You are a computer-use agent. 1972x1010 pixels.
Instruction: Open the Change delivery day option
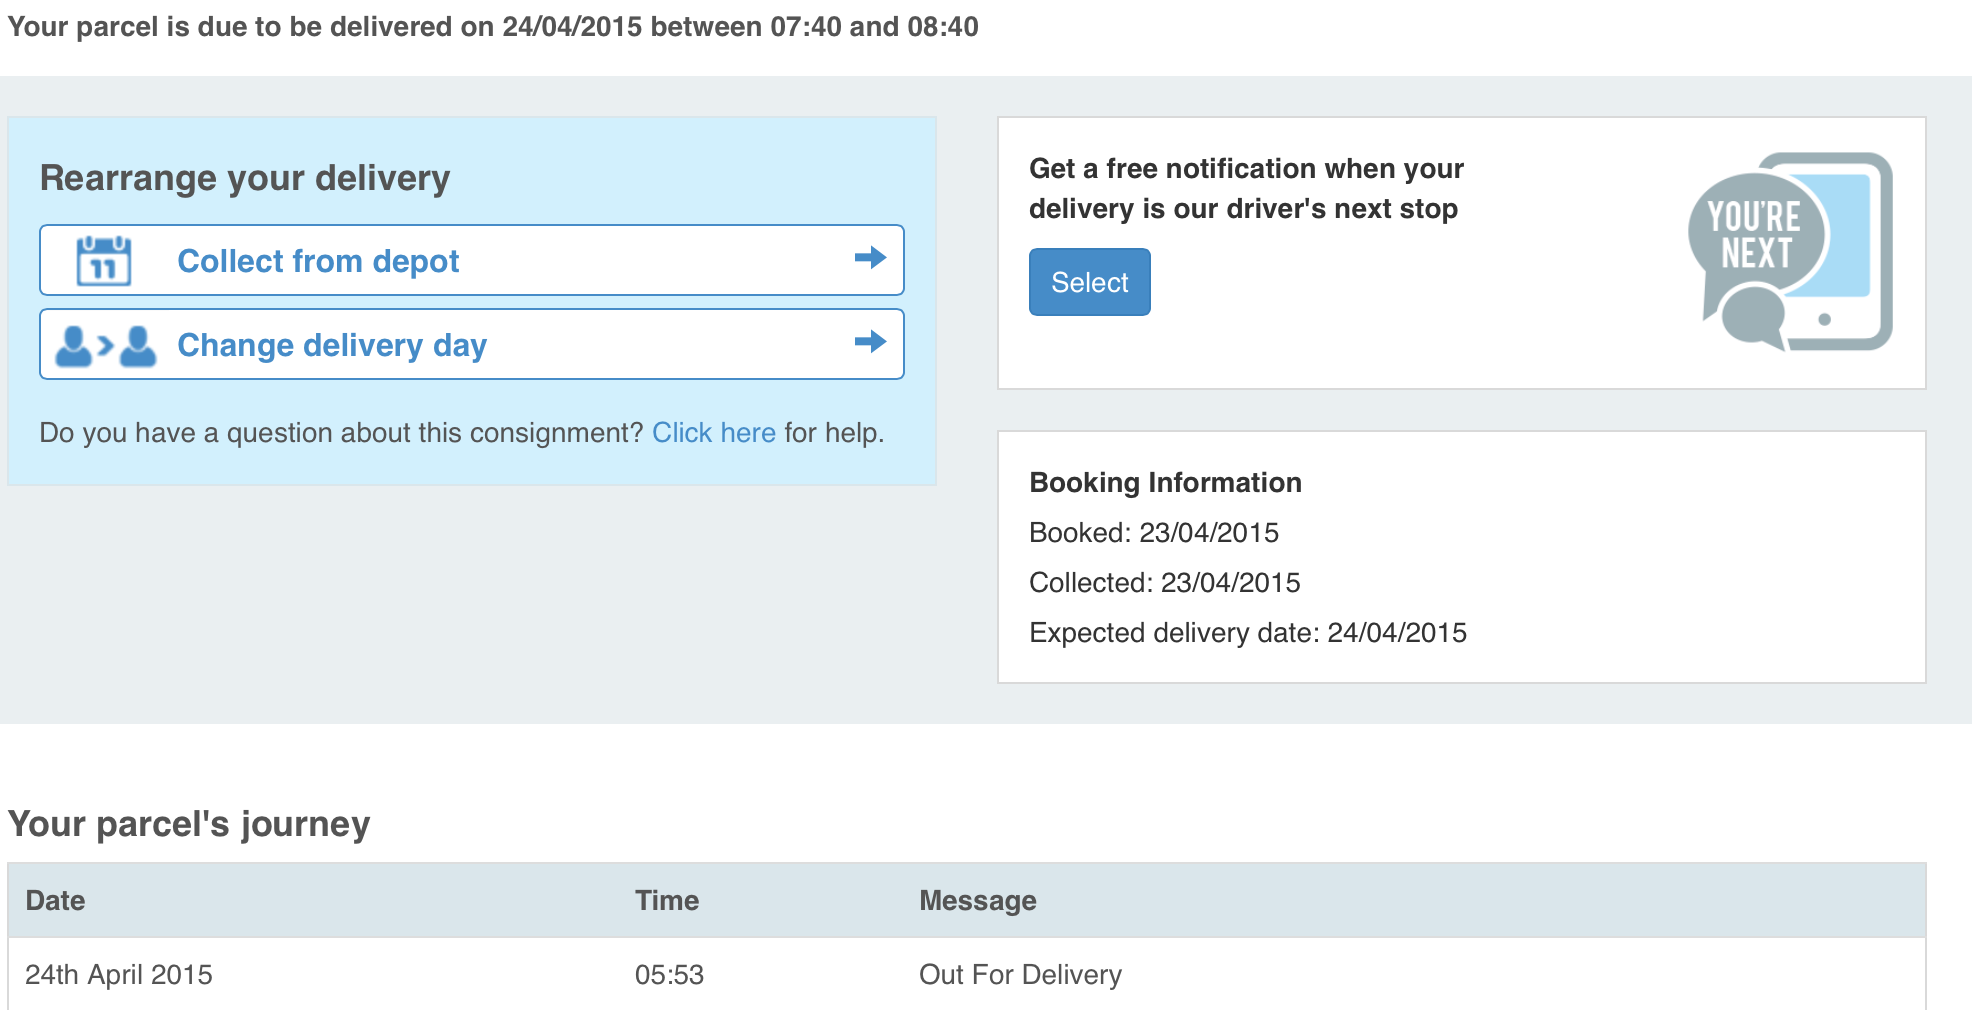(x=472, y=344)
